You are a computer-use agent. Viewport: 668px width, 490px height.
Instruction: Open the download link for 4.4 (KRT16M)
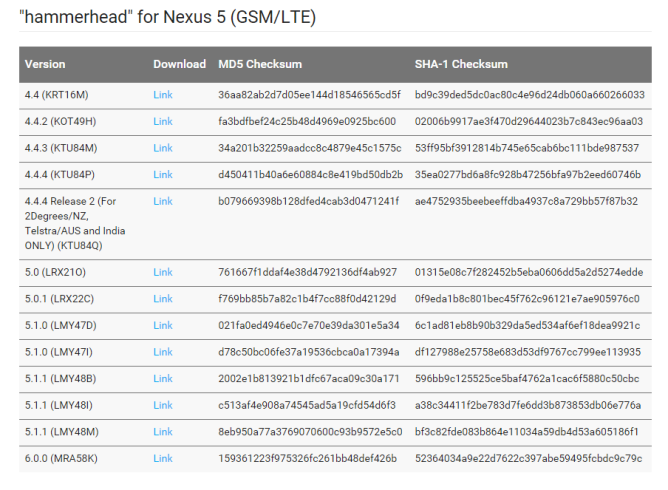click(162, 95)
